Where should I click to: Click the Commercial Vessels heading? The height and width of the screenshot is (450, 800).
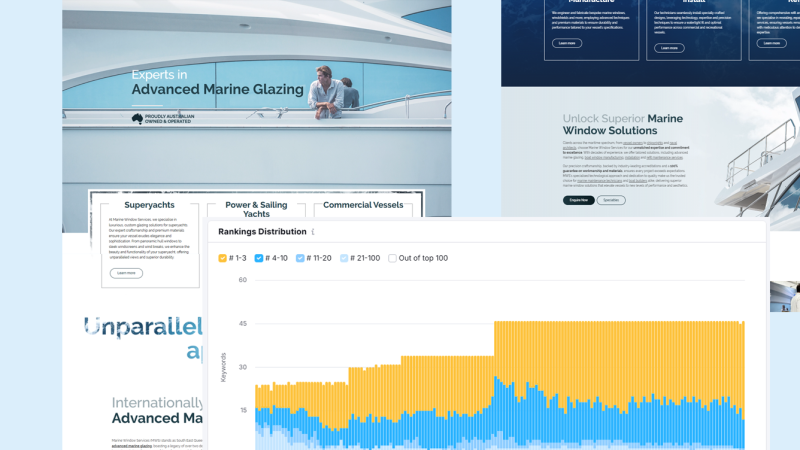(363, 205)
